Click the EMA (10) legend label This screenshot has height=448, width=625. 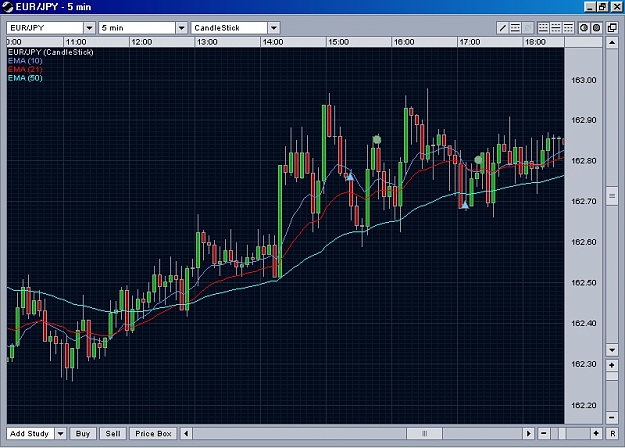(25, 61)
